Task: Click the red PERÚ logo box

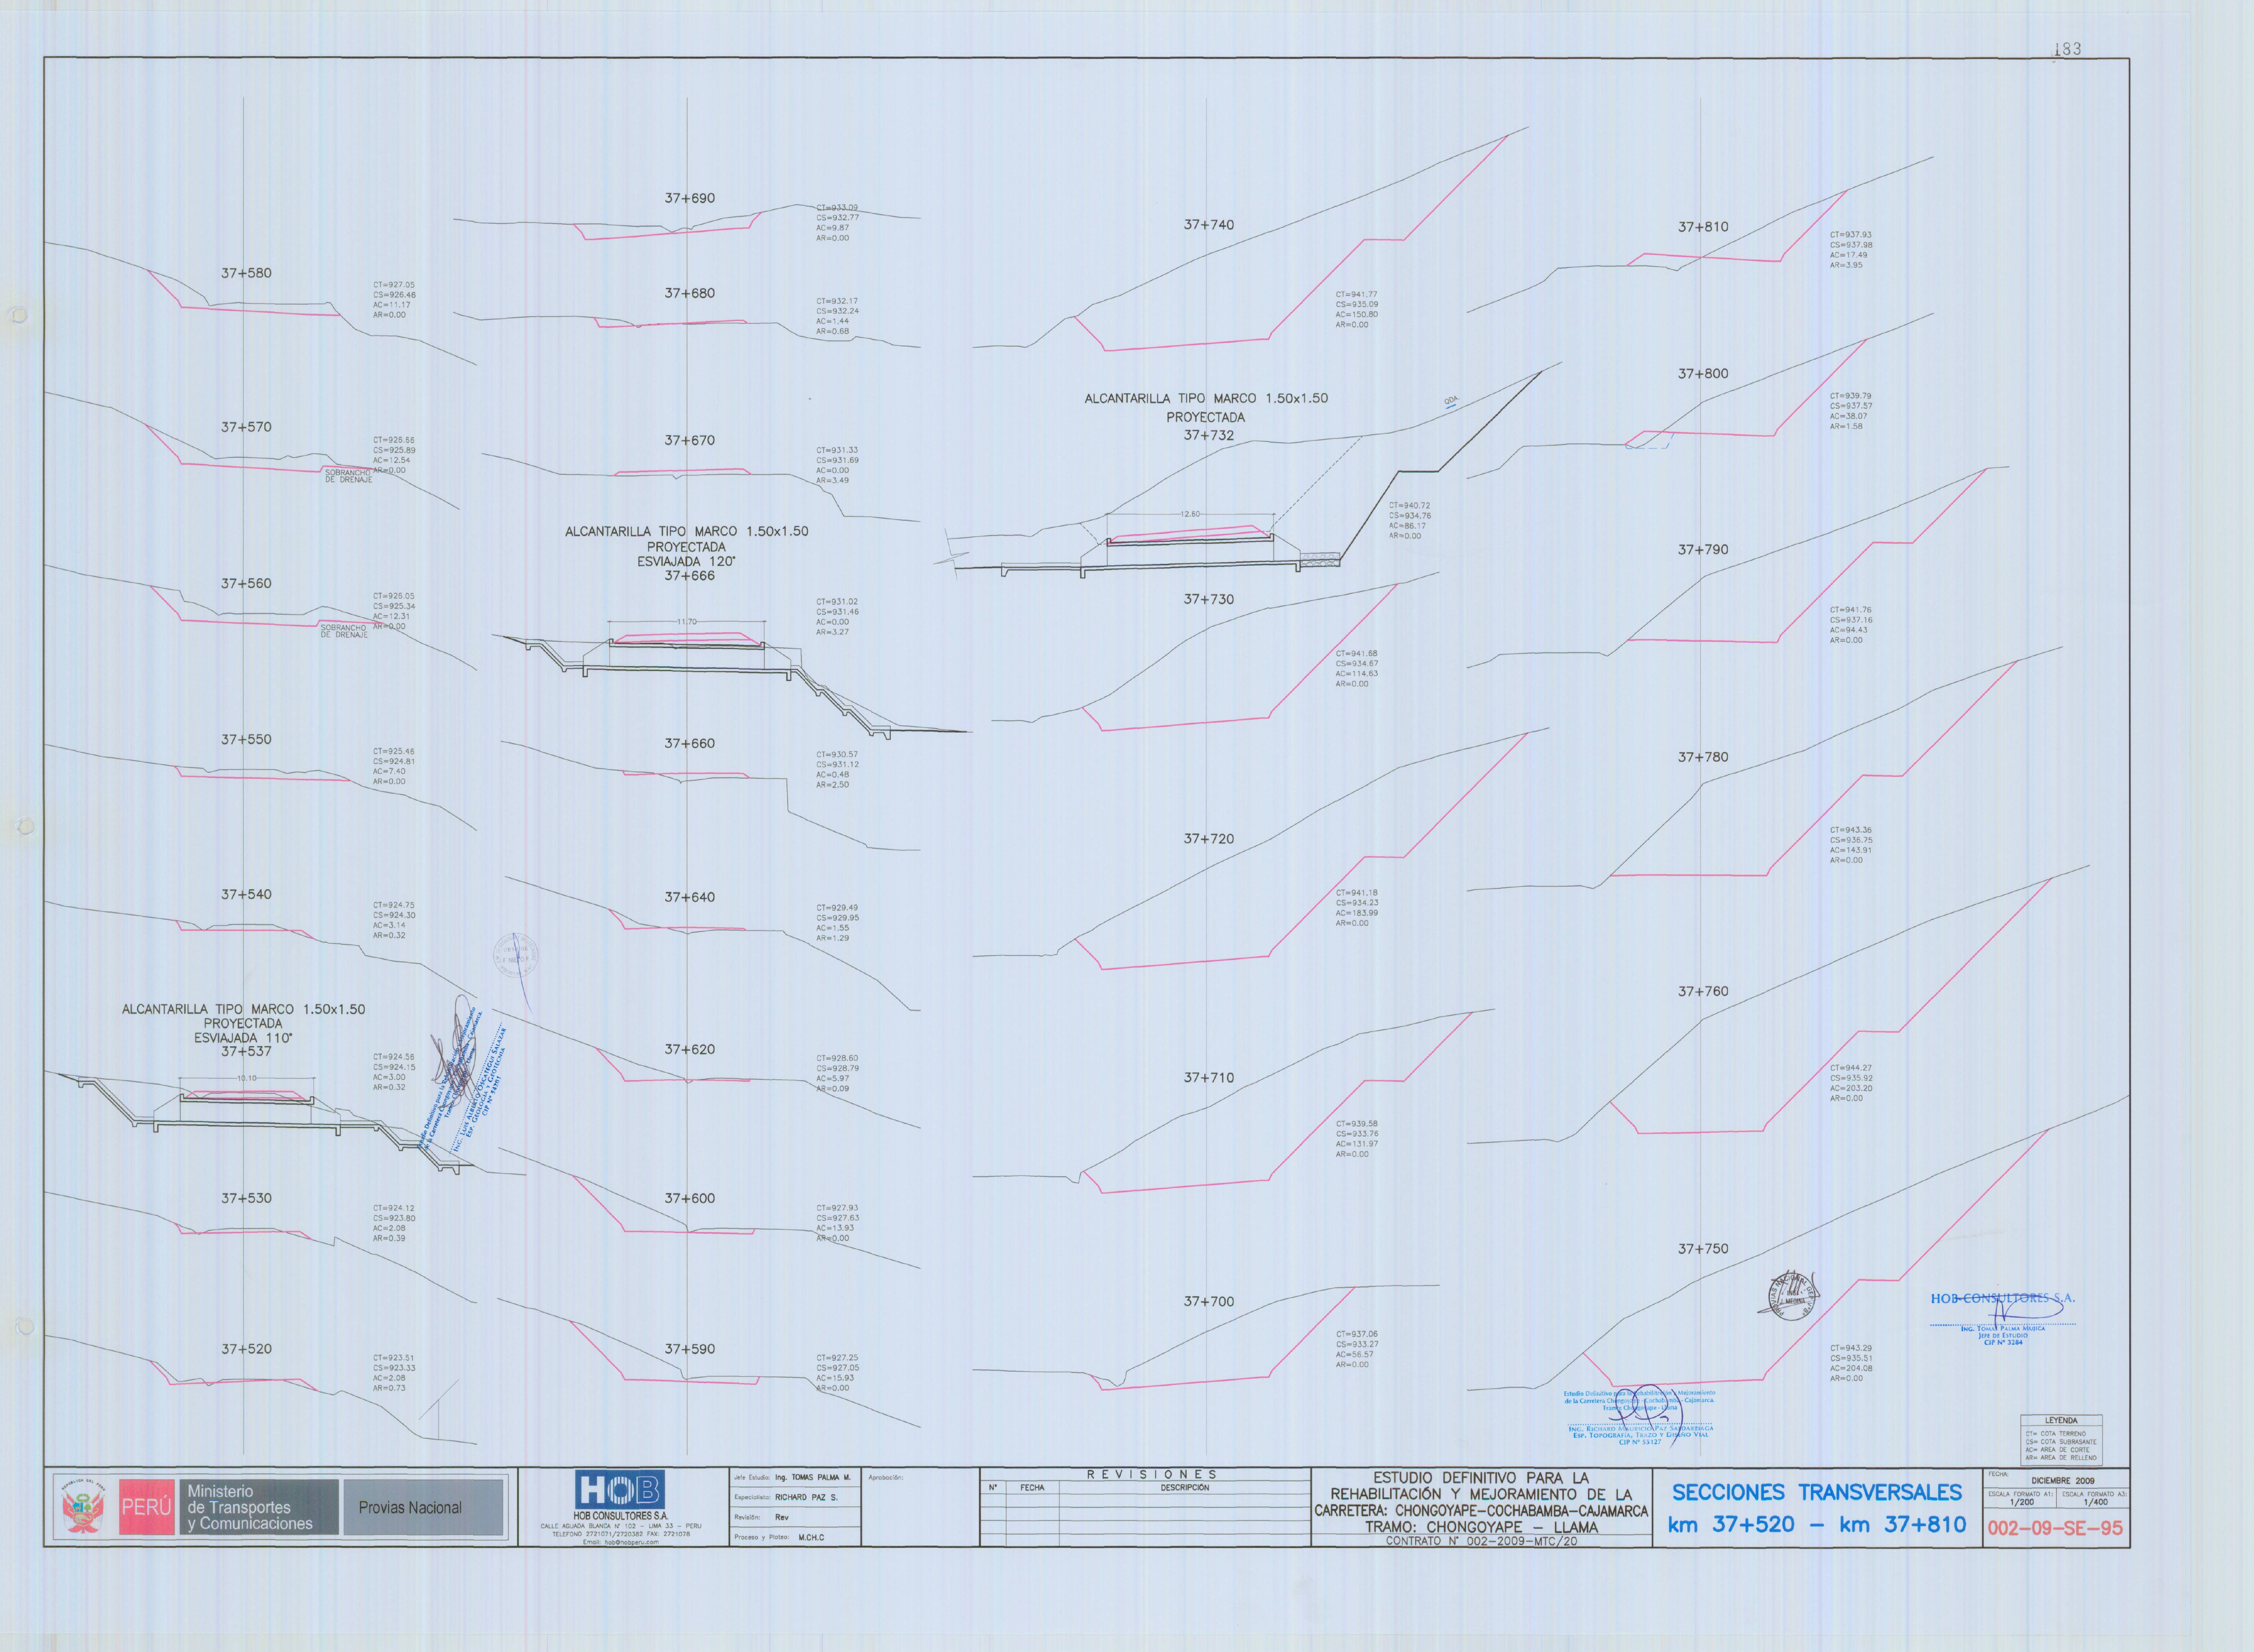Action: 146,1507
